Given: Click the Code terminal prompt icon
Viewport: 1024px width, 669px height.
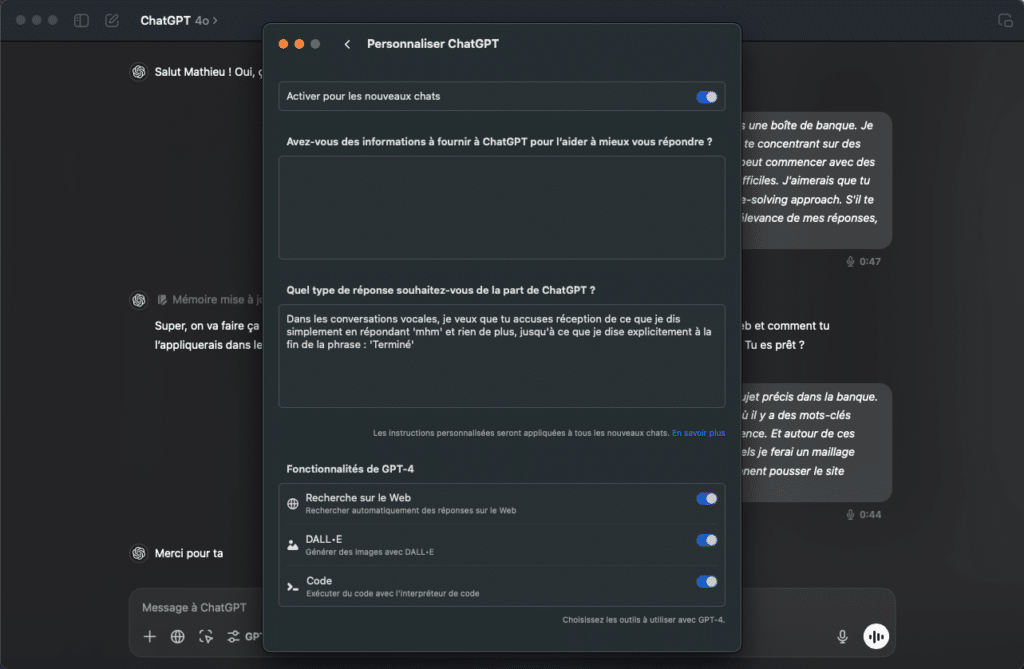Looking at the screenshot, I should coord(293,587).
